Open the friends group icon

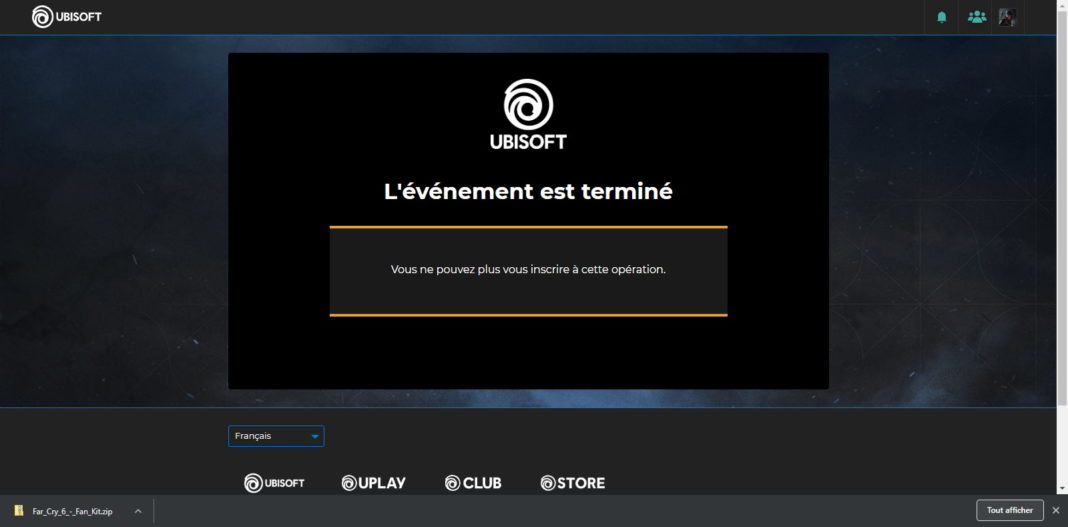[977, 17]
